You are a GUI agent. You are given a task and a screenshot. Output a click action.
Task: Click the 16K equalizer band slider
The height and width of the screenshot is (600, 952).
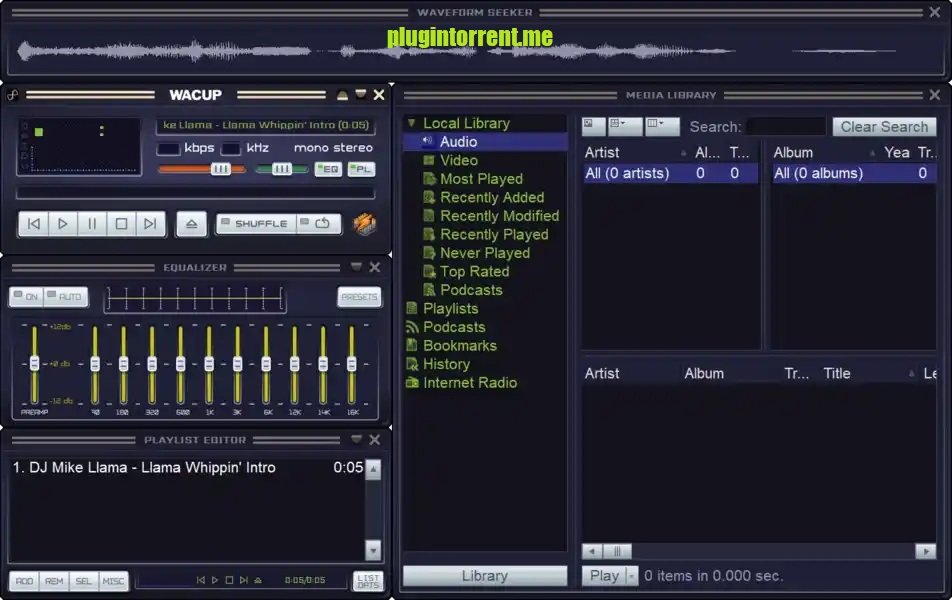(x=352, y=364)
